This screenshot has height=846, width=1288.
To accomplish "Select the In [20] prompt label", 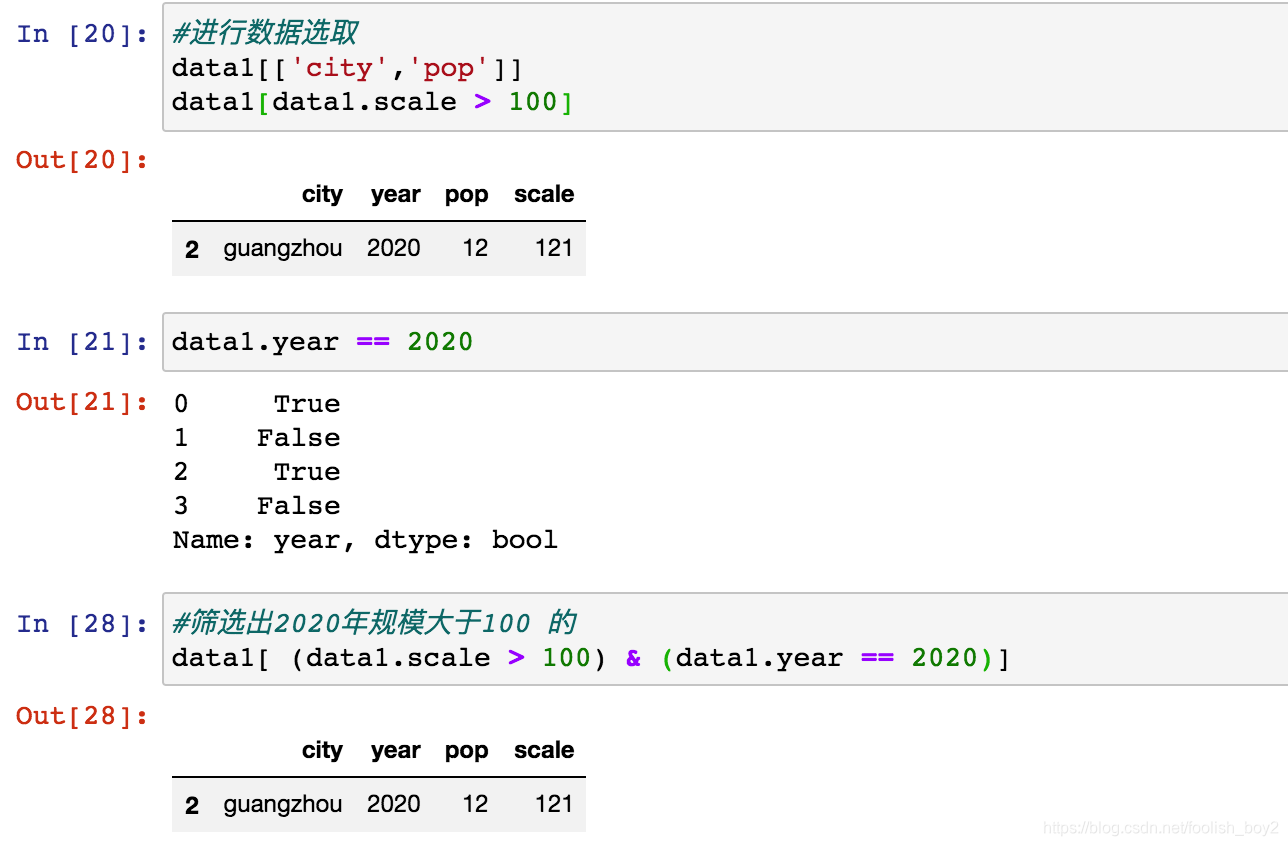I will (x=82, y=34).
